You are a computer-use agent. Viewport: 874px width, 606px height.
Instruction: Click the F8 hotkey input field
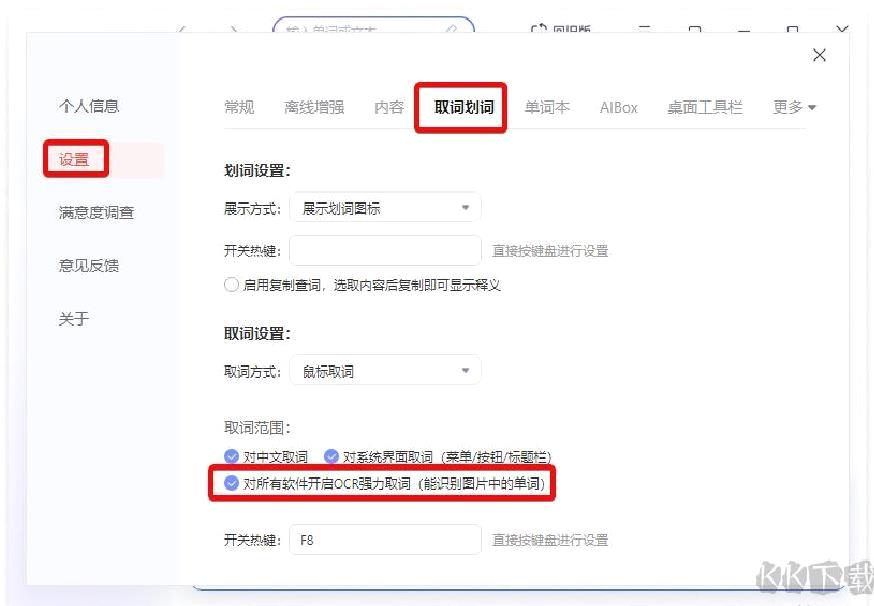[x=385, y=539]
